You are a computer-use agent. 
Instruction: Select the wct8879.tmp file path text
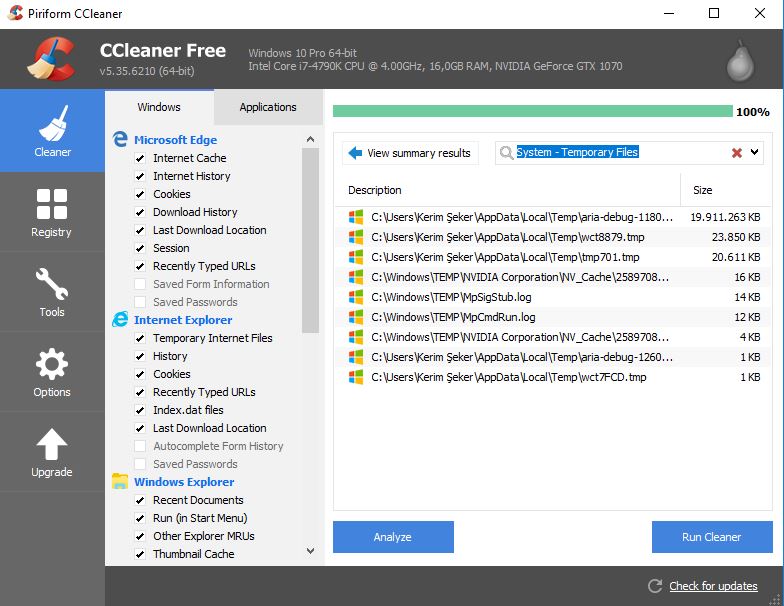(x=508, y=237)
